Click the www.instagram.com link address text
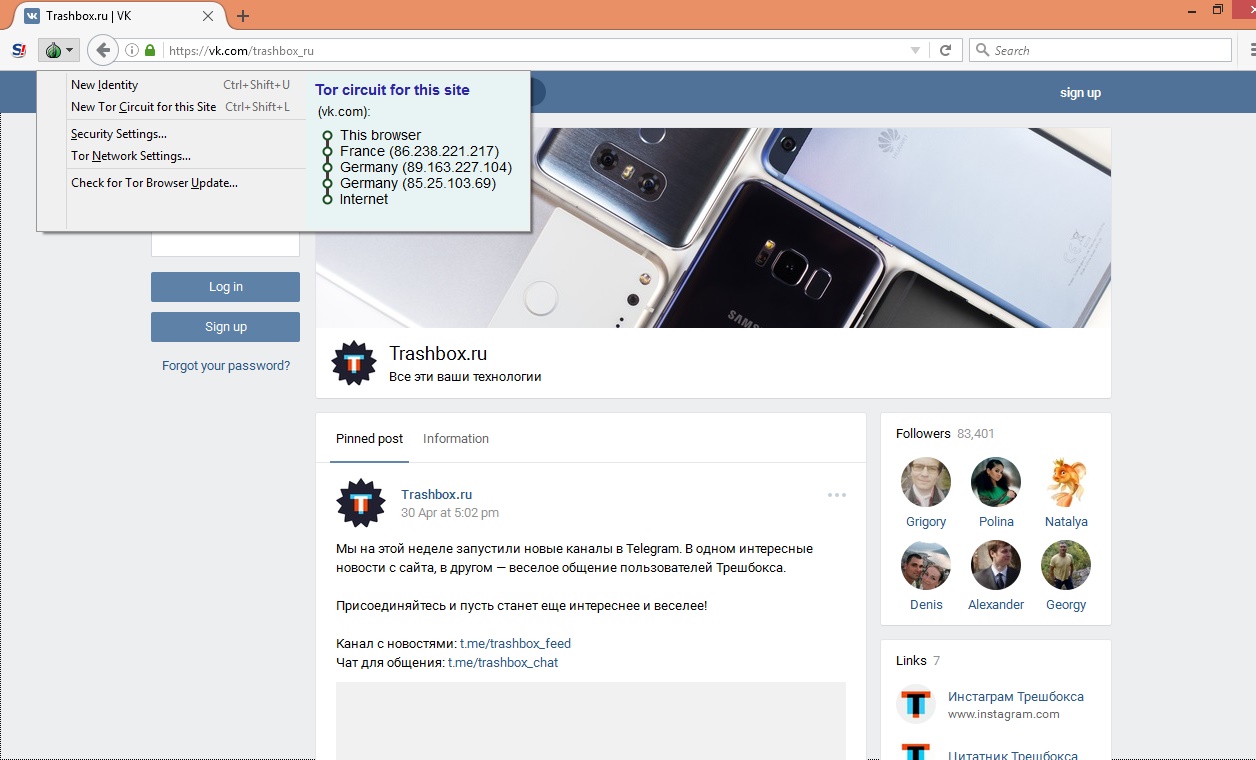Viewport: 1256px width, 760px height. [1004, 715]
